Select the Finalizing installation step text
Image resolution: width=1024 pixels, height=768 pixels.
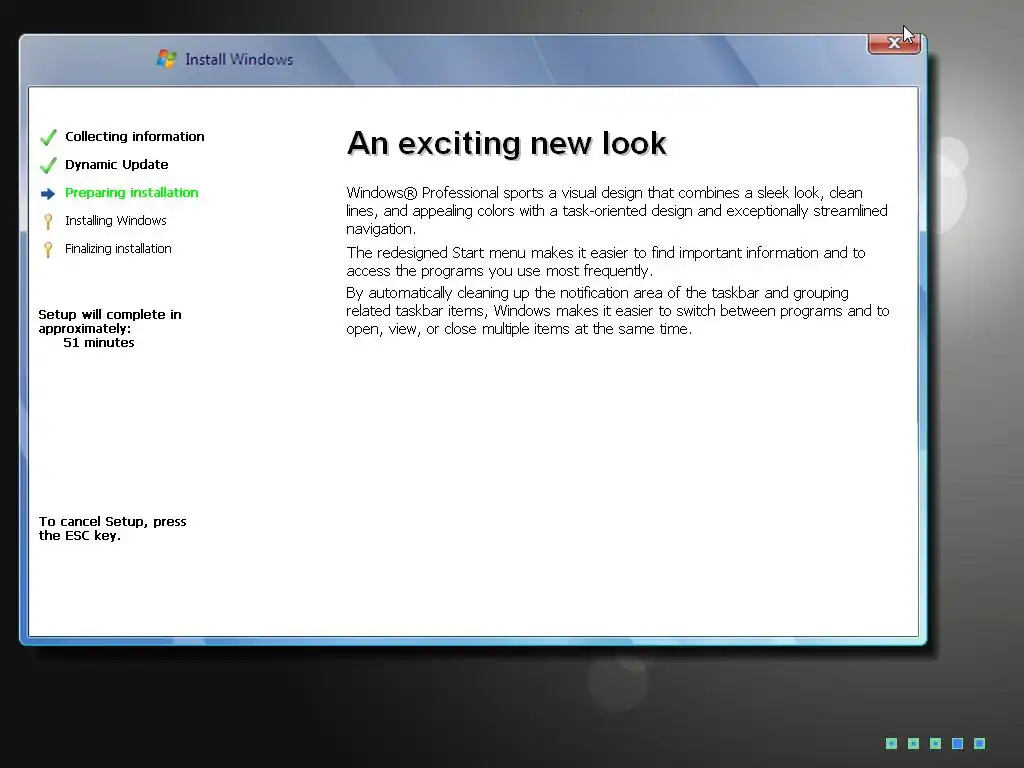118,249
